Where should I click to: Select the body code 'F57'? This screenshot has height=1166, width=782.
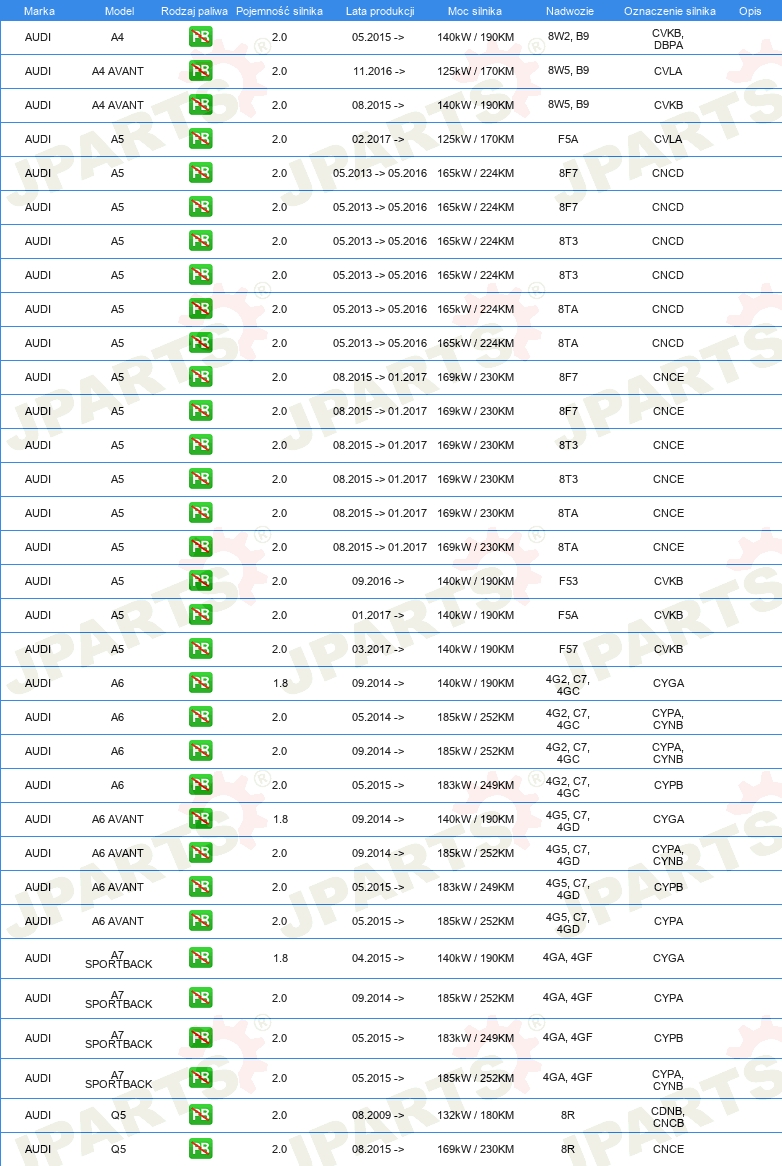coord(568,649)
